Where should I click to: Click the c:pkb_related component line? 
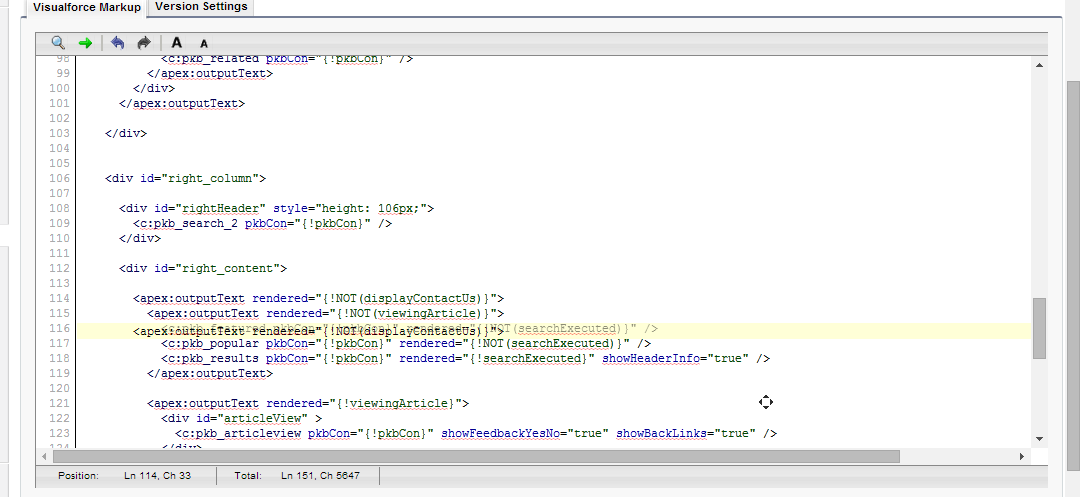287,59
